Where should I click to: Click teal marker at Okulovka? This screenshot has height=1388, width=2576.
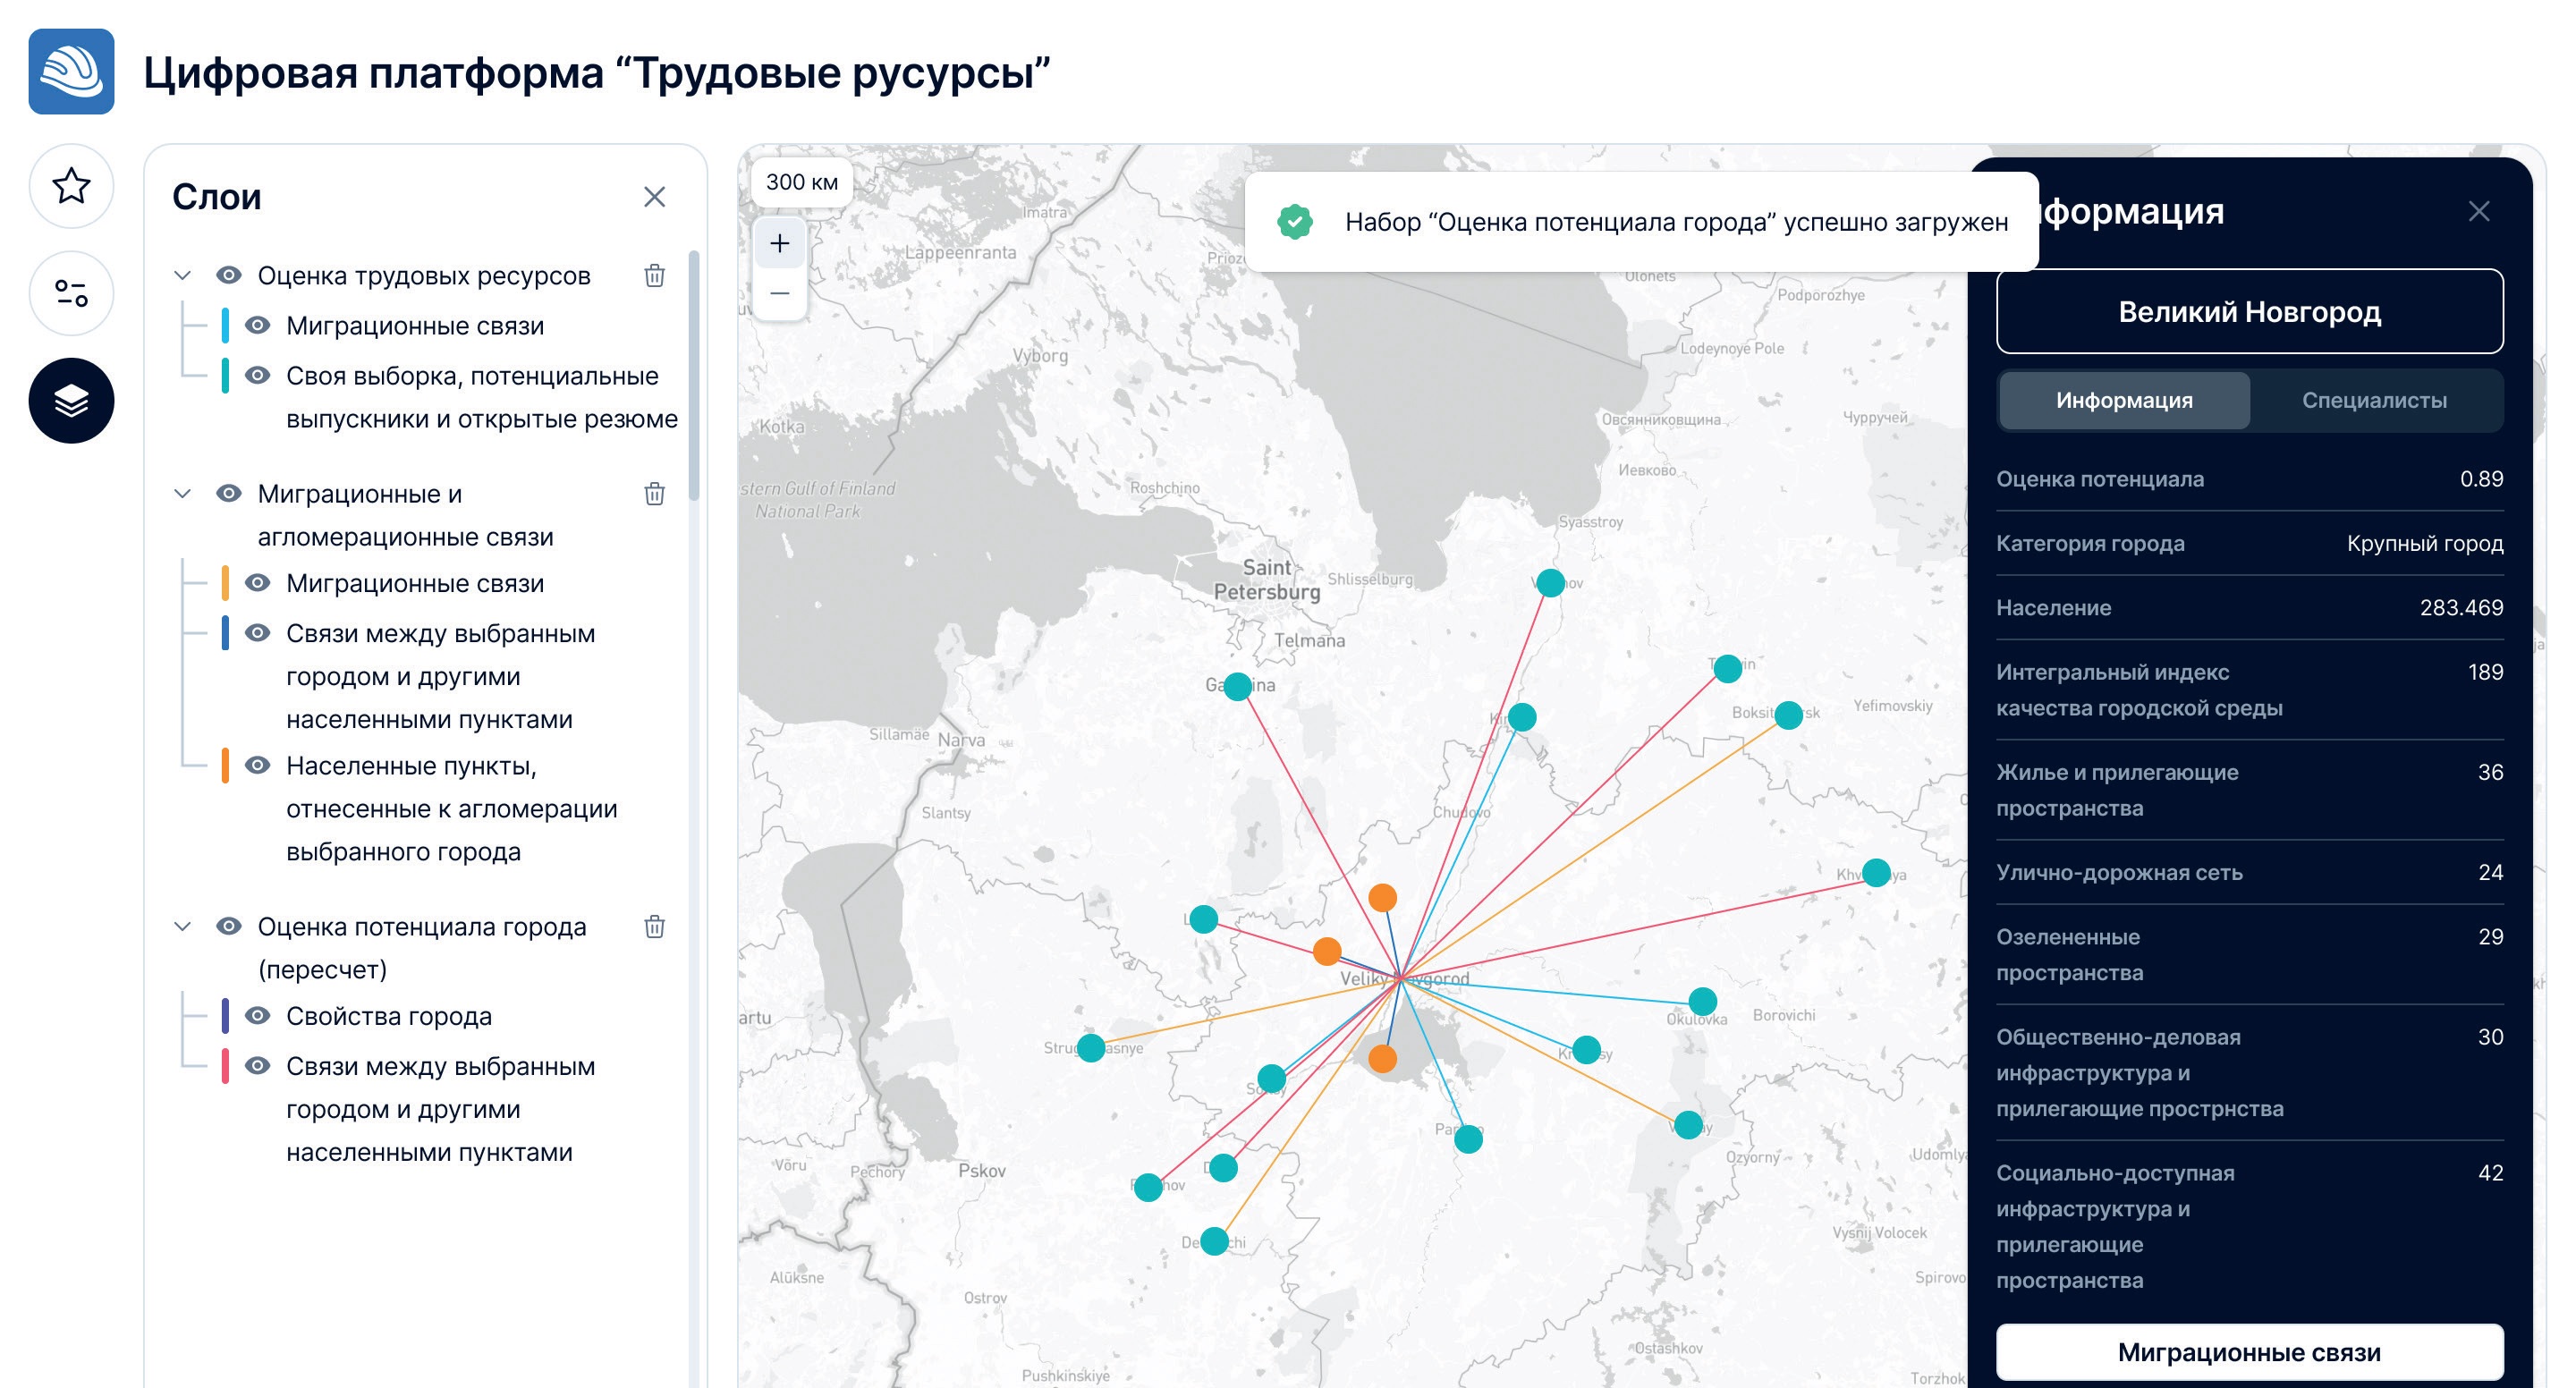(x=1703, y=1001)
